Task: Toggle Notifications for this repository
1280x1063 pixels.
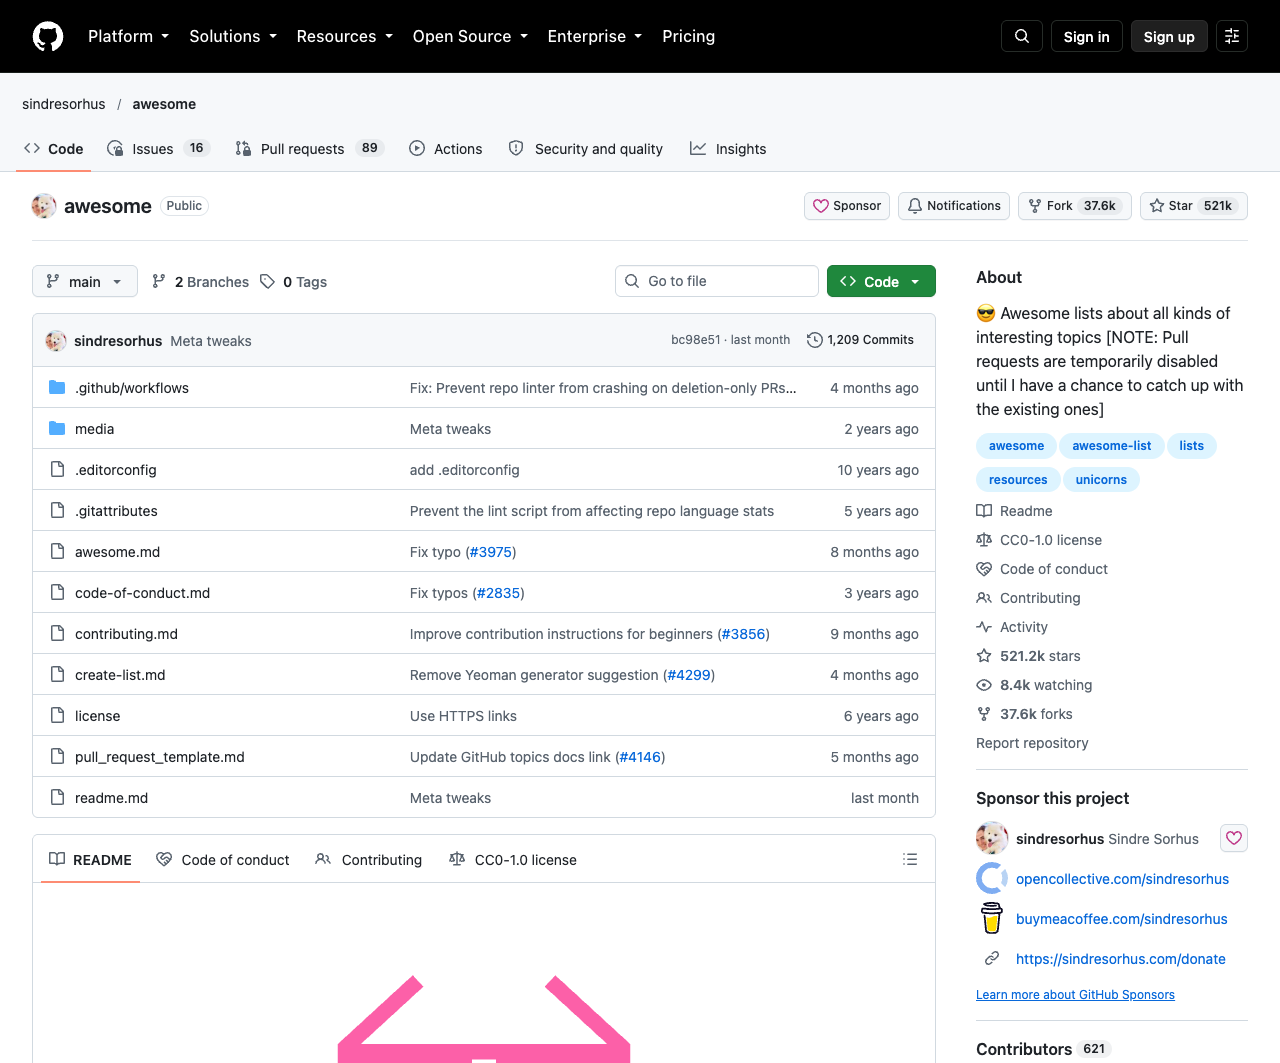Action: [x=954, y=206]
